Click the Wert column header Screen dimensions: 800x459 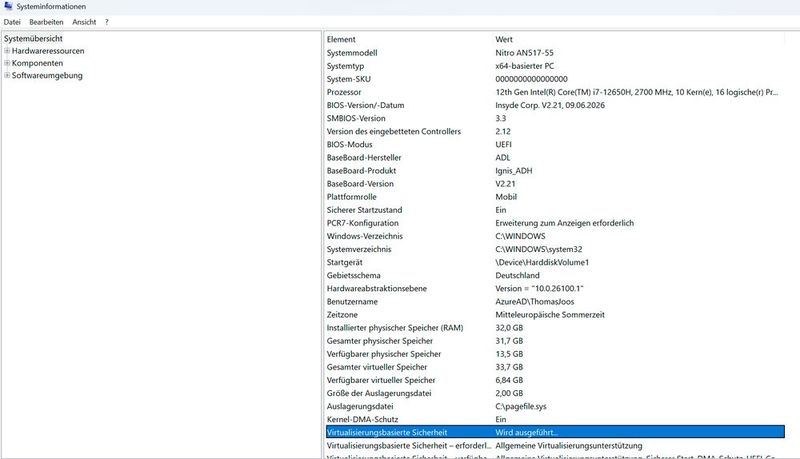(x=504, y=39)
